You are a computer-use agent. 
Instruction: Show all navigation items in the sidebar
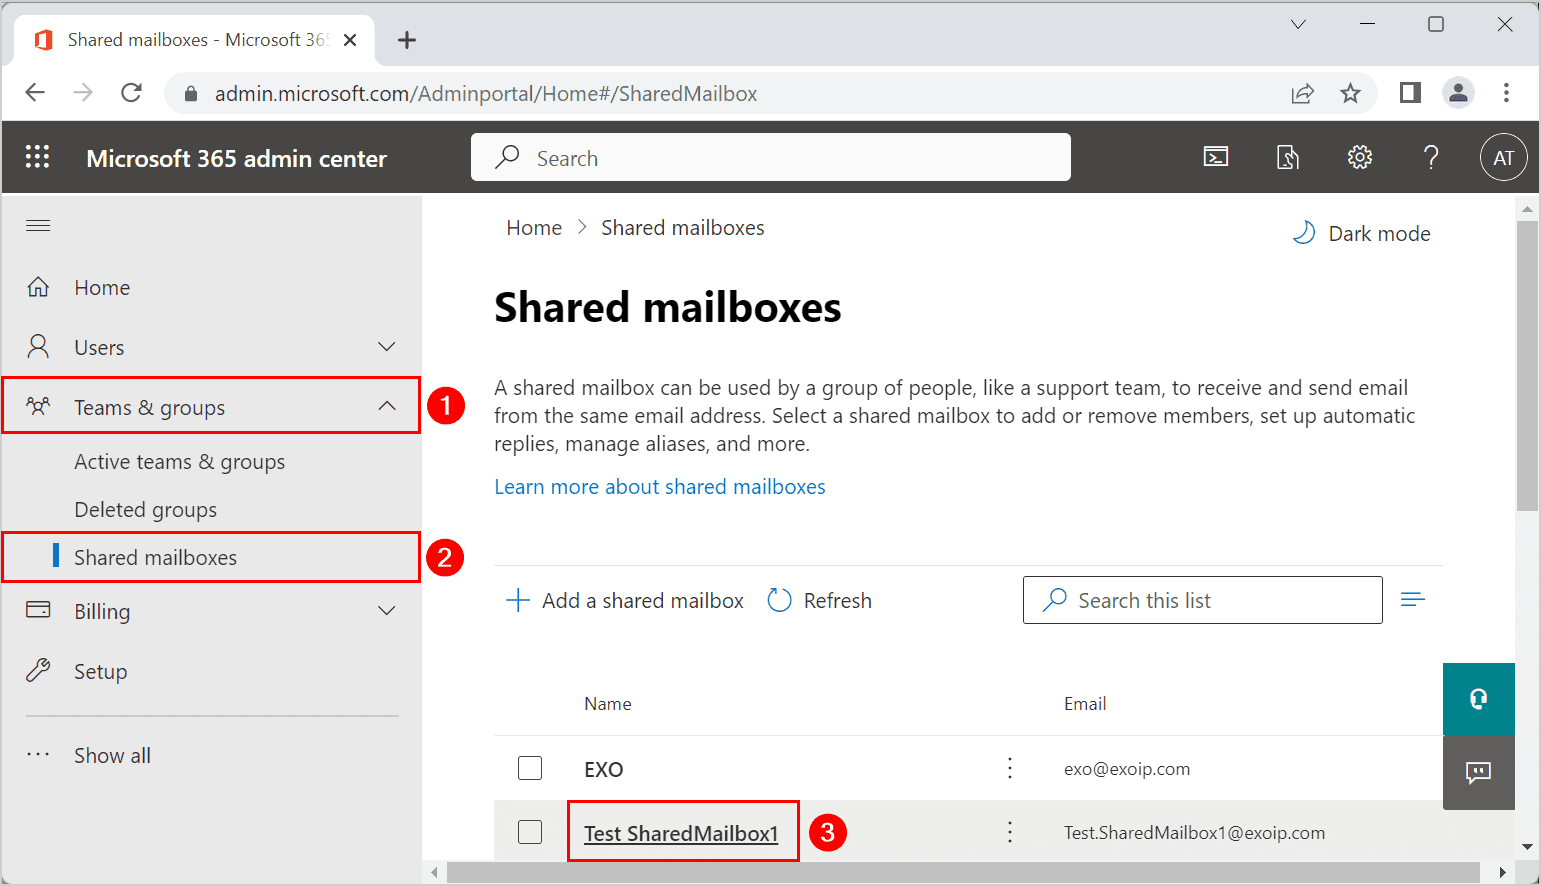click(111, 755)
